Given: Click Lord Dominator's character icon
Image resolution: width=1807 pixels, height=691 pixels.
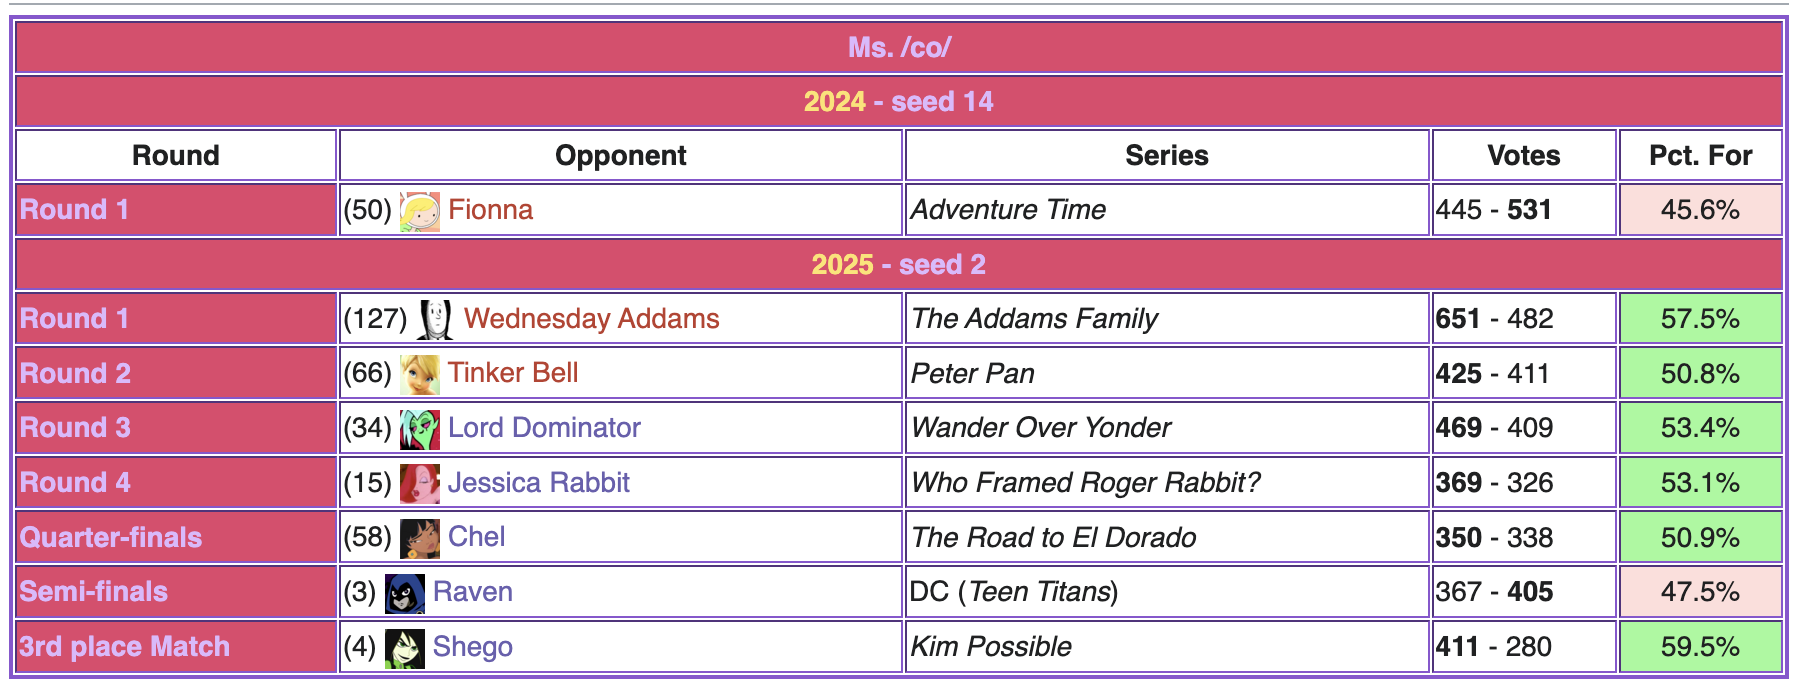Looking at the screenshot, I should coord(419,429).
